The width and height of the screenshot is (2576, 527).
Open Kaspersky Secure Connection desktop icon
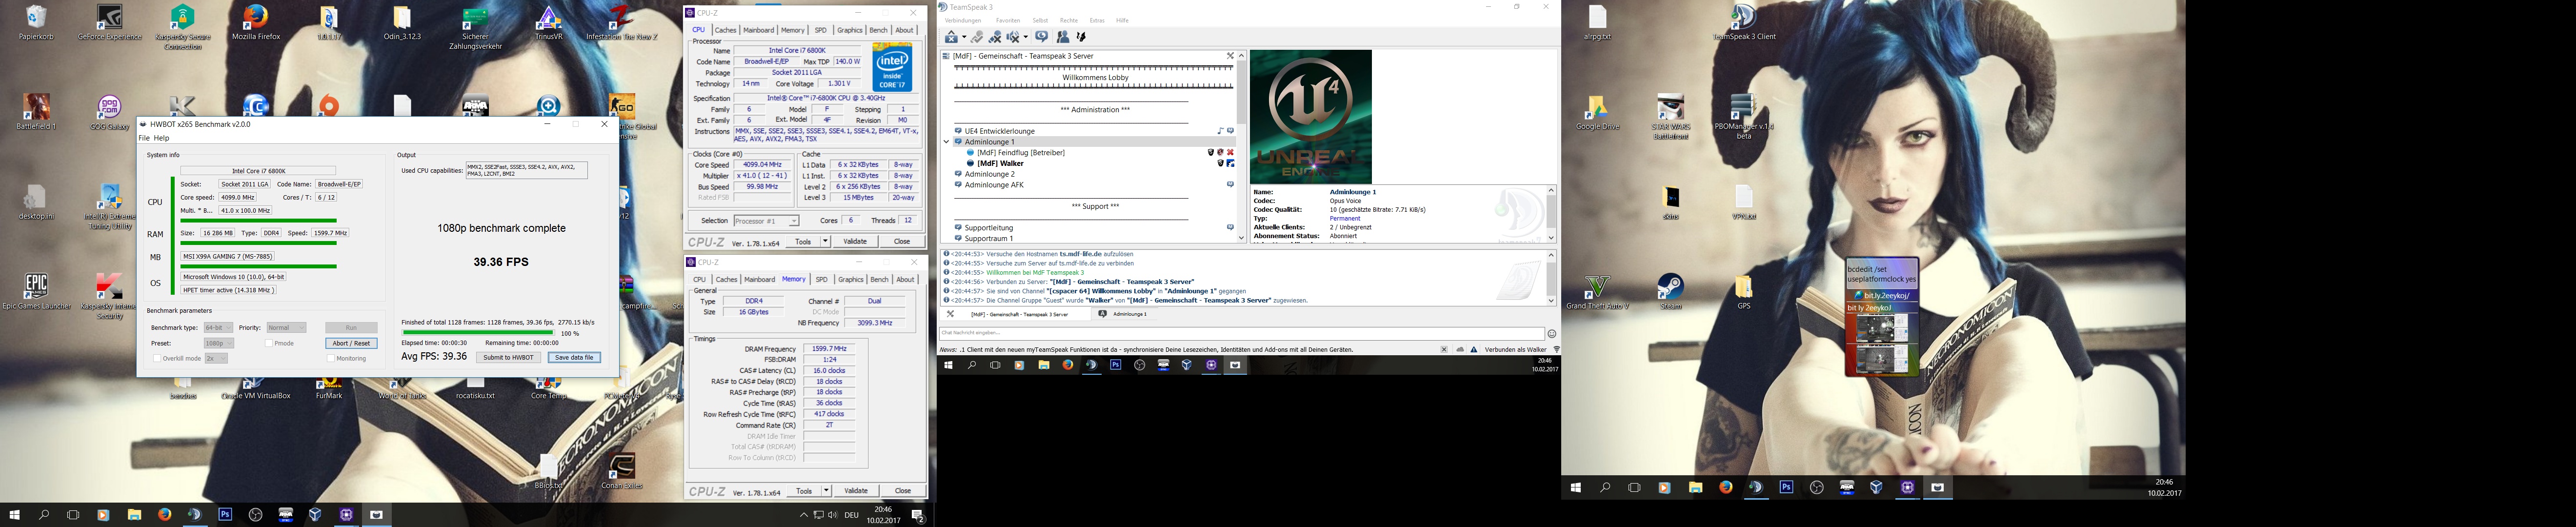tap(183, 26)
